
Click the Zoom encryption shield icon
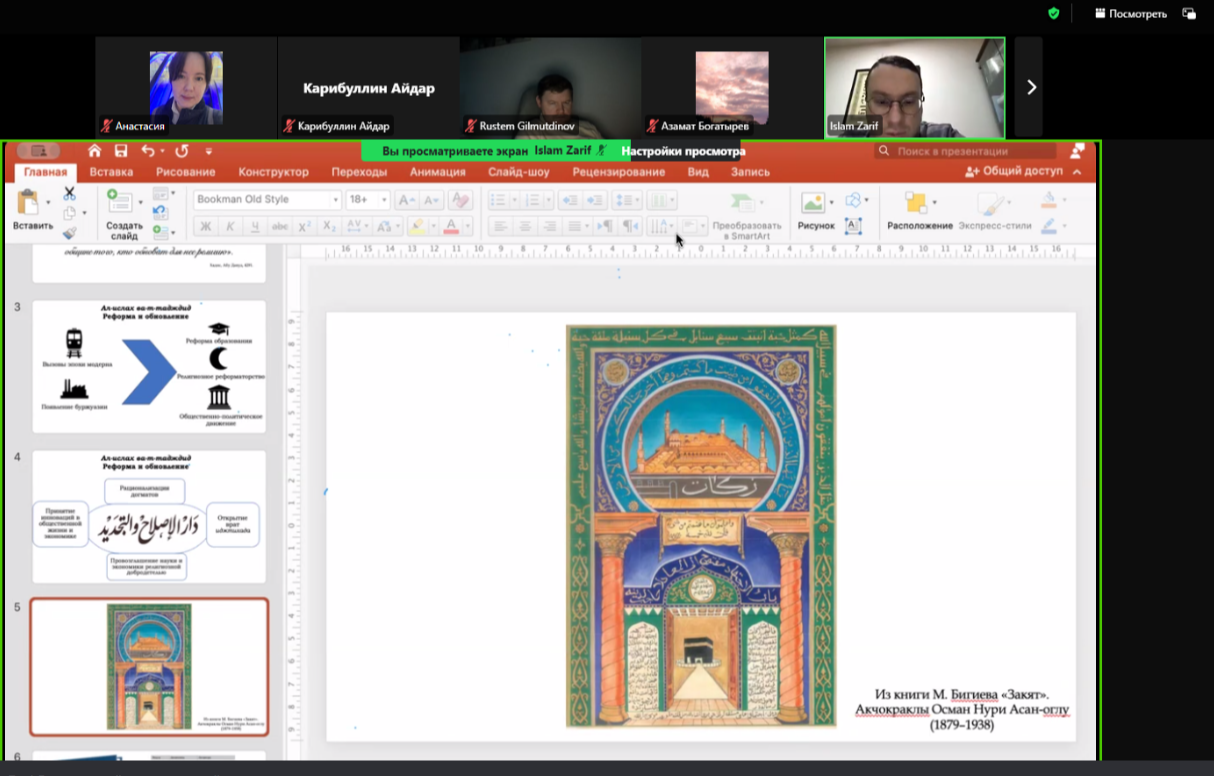tap(1053, 14)
